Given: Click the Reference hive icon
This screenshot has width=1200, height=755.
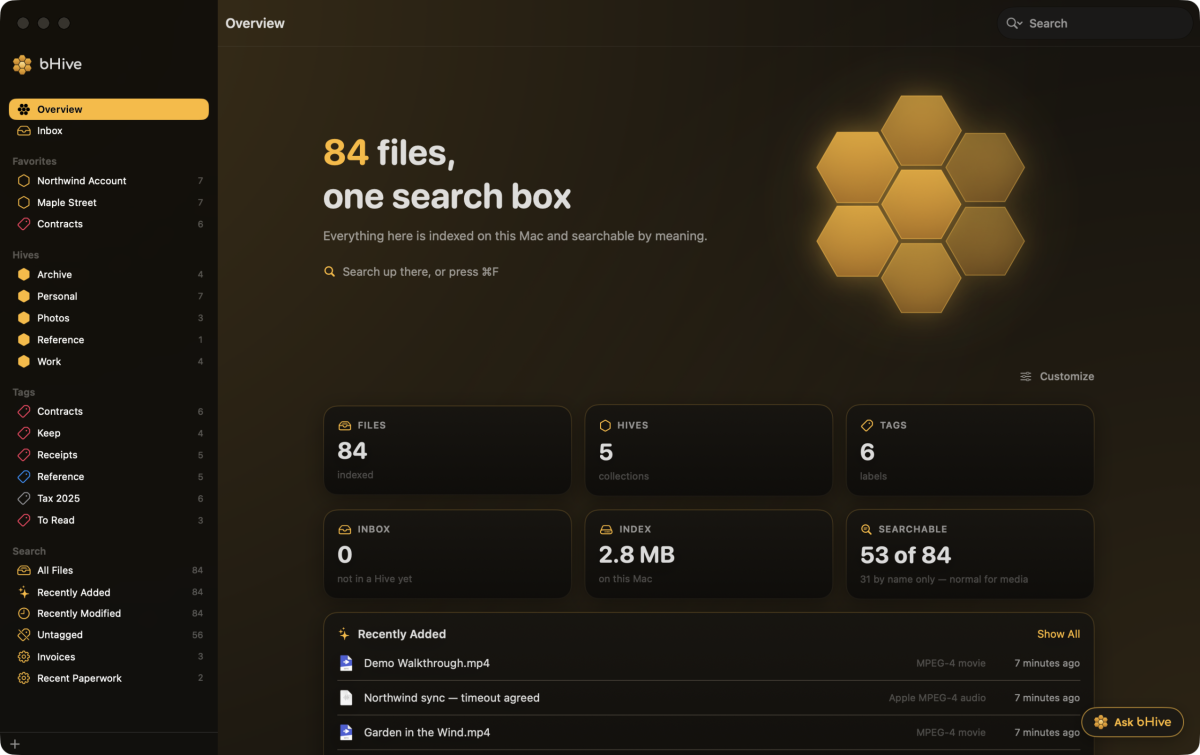Looking at the screenshot, I should click(x=24, y=340).
